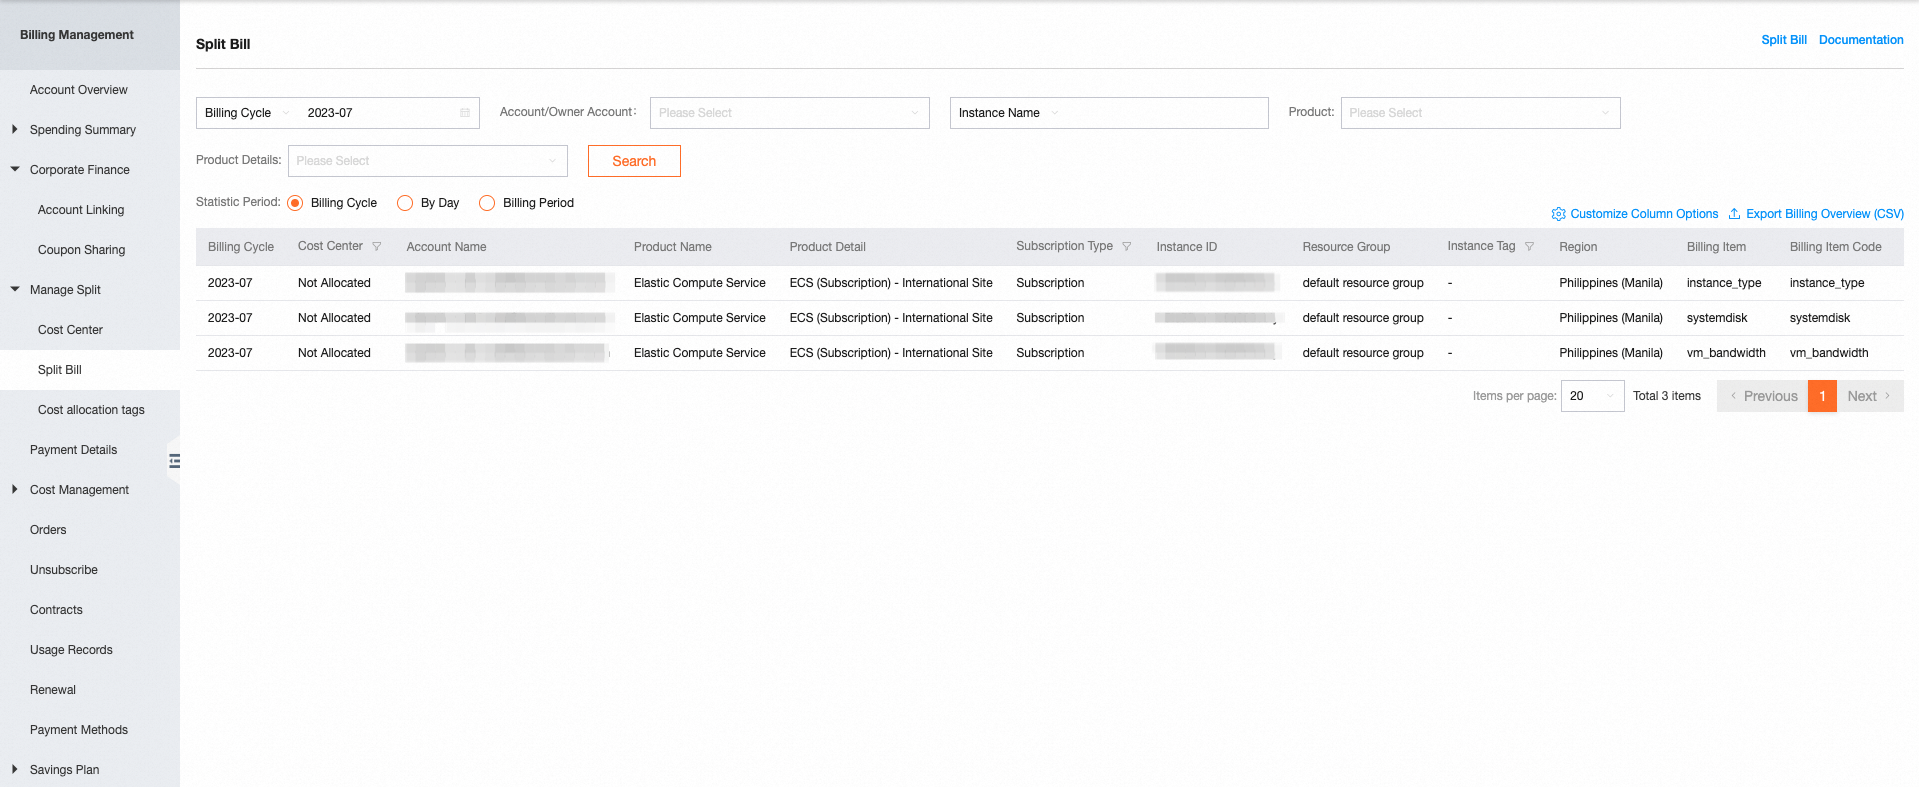Screen dimensions: 1919x787
Task: Open the Documentation link
Action: [1861, 40]
